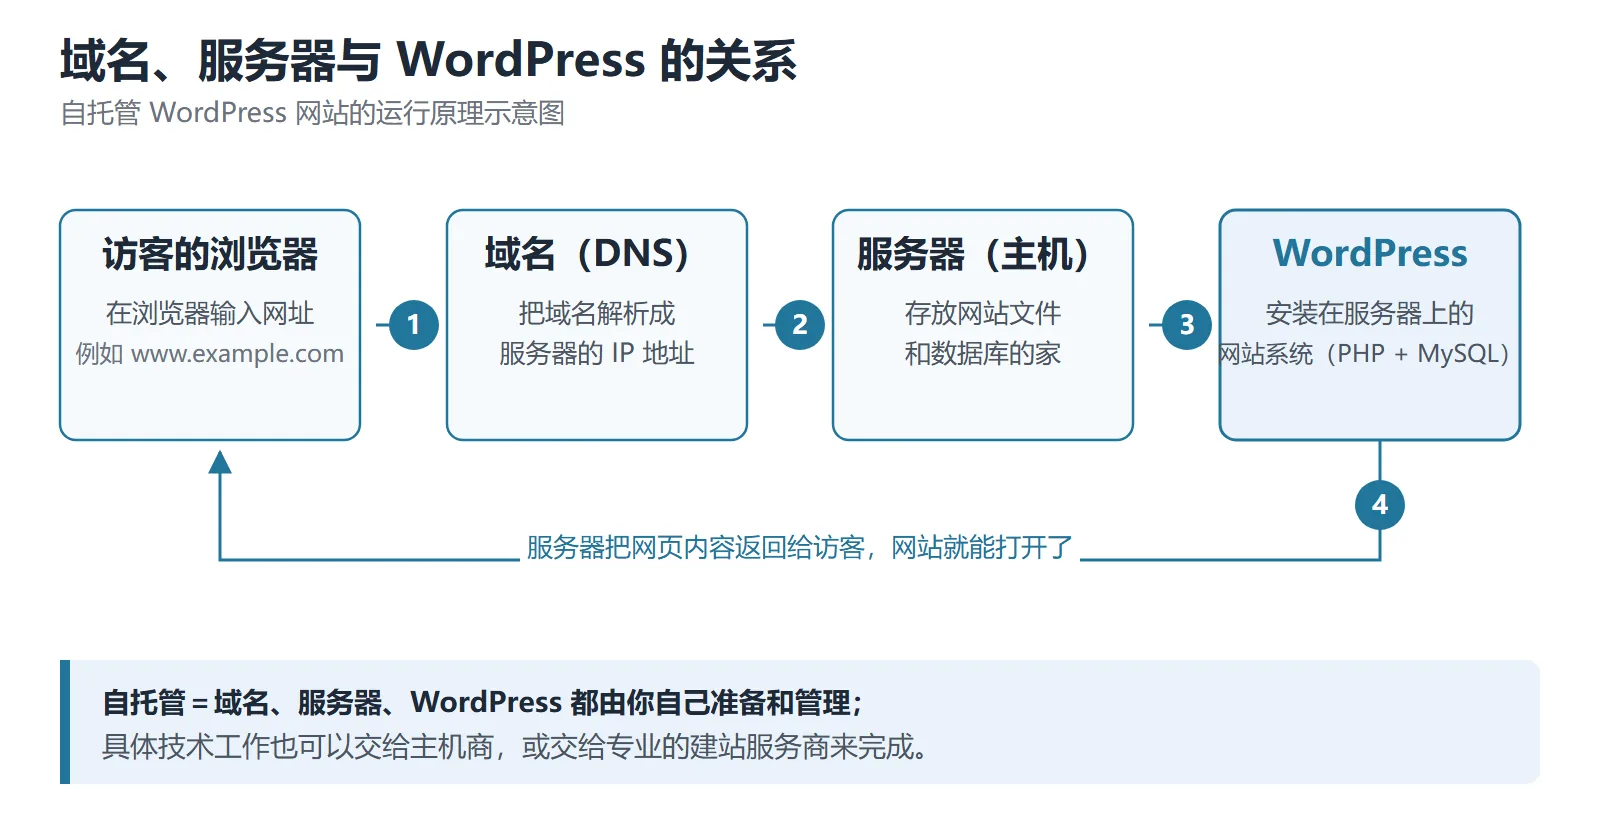Click example URL text www.example.com
Image resolution: width=1600 pixels, height=840 pixels.
coord(237,354)
